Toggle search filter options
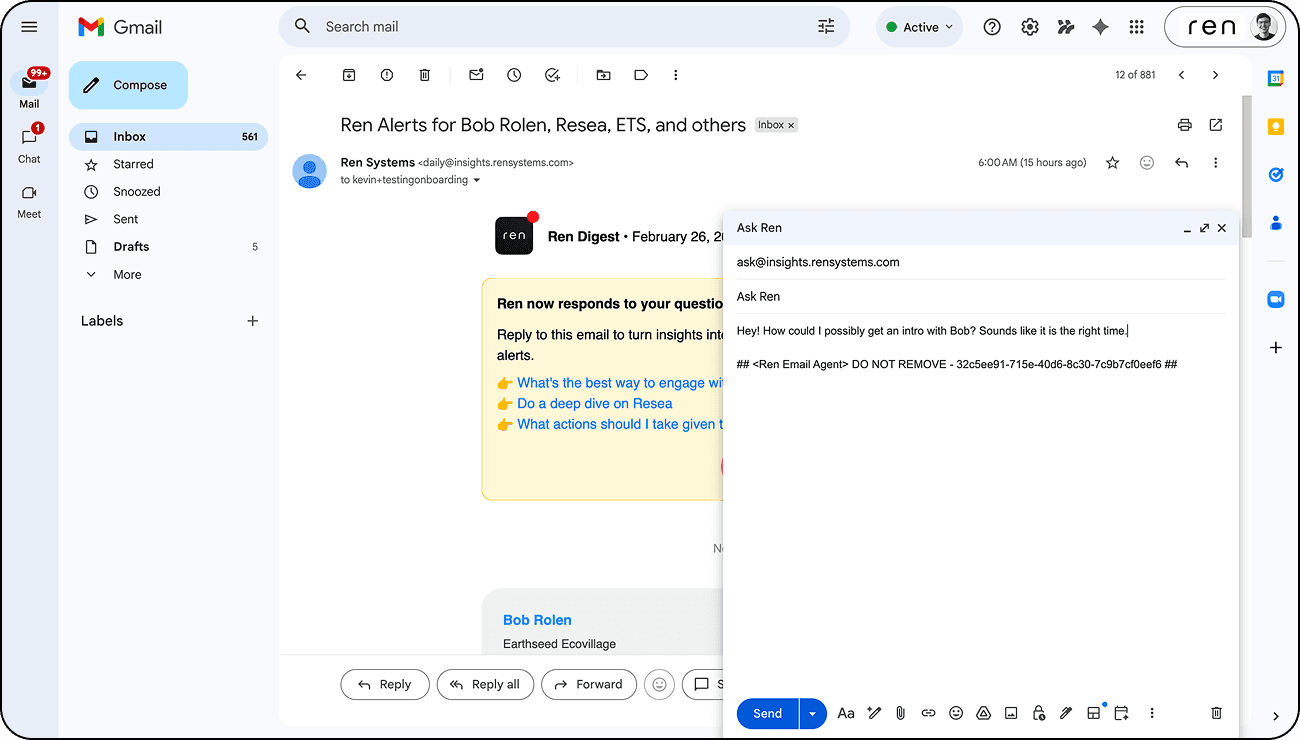 click(x=825, y=26)
